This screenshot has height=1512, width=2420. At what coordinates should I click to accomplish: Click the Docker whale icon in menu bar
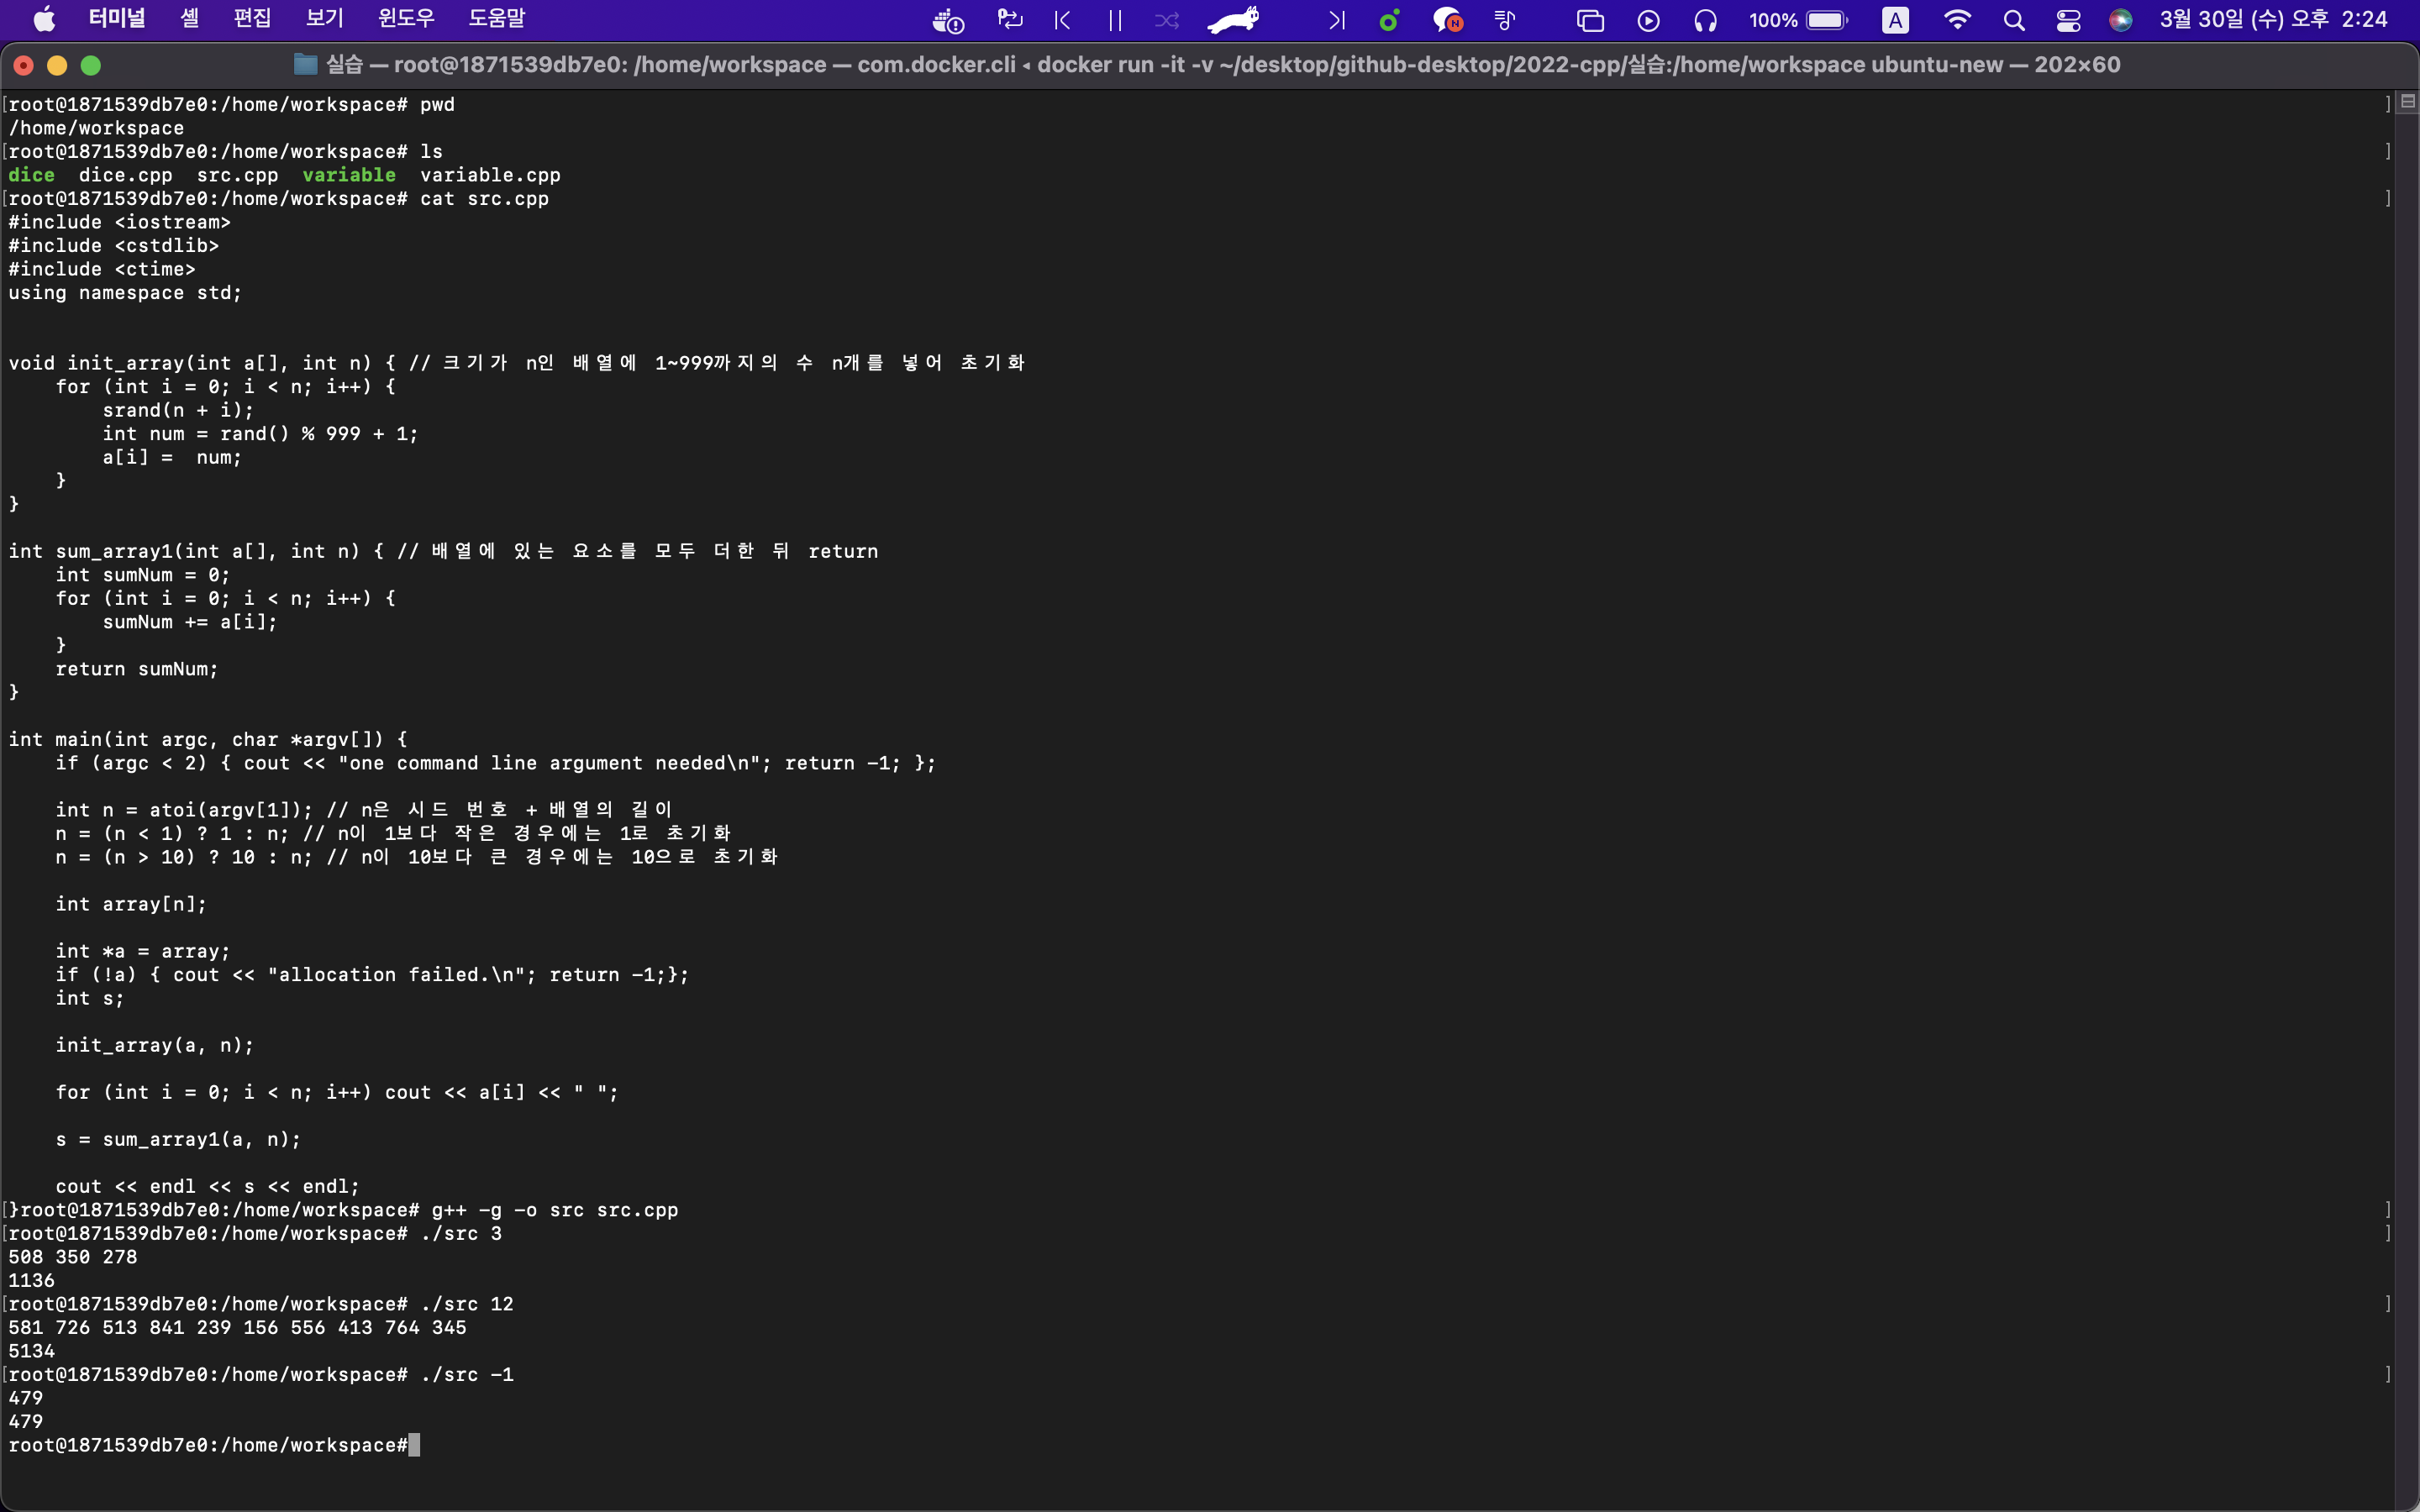[x=946, y=20]
